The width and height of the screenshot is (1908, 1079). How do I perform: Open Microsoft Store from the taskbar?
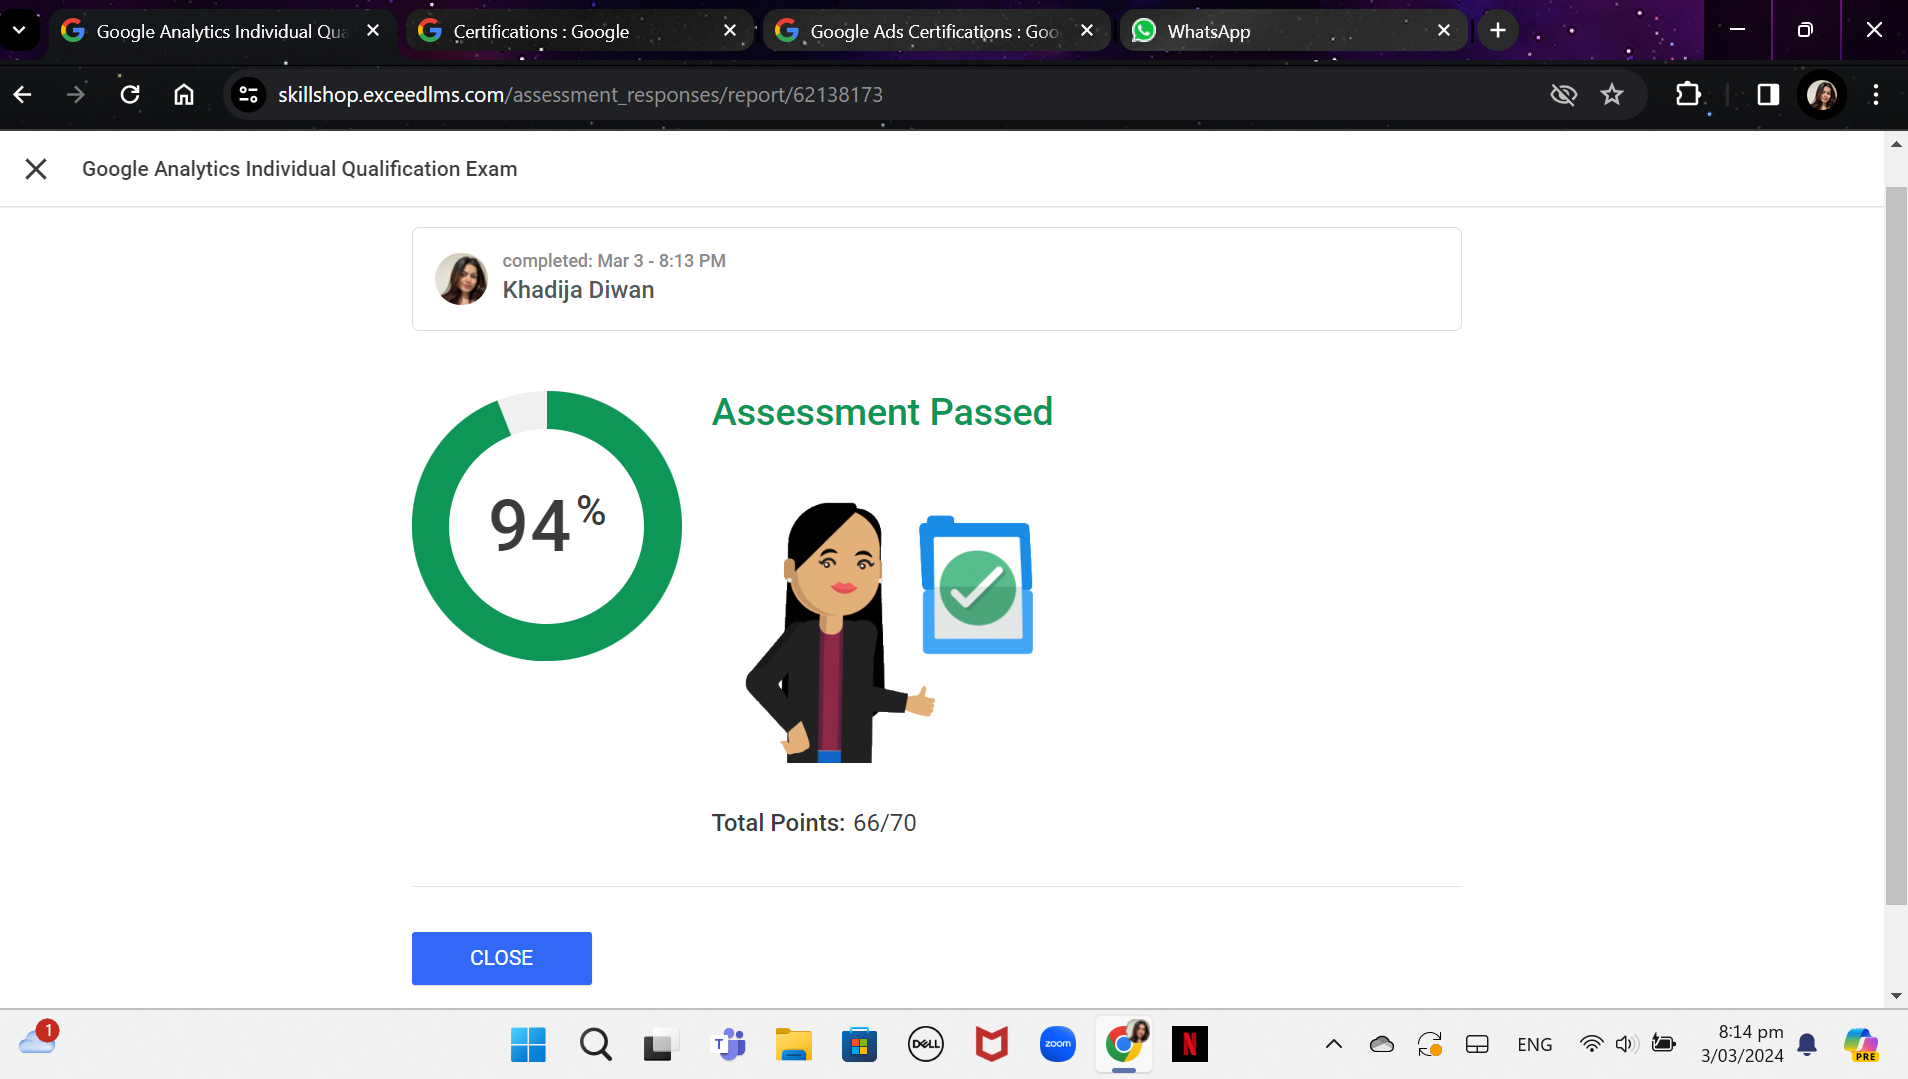859,1045
